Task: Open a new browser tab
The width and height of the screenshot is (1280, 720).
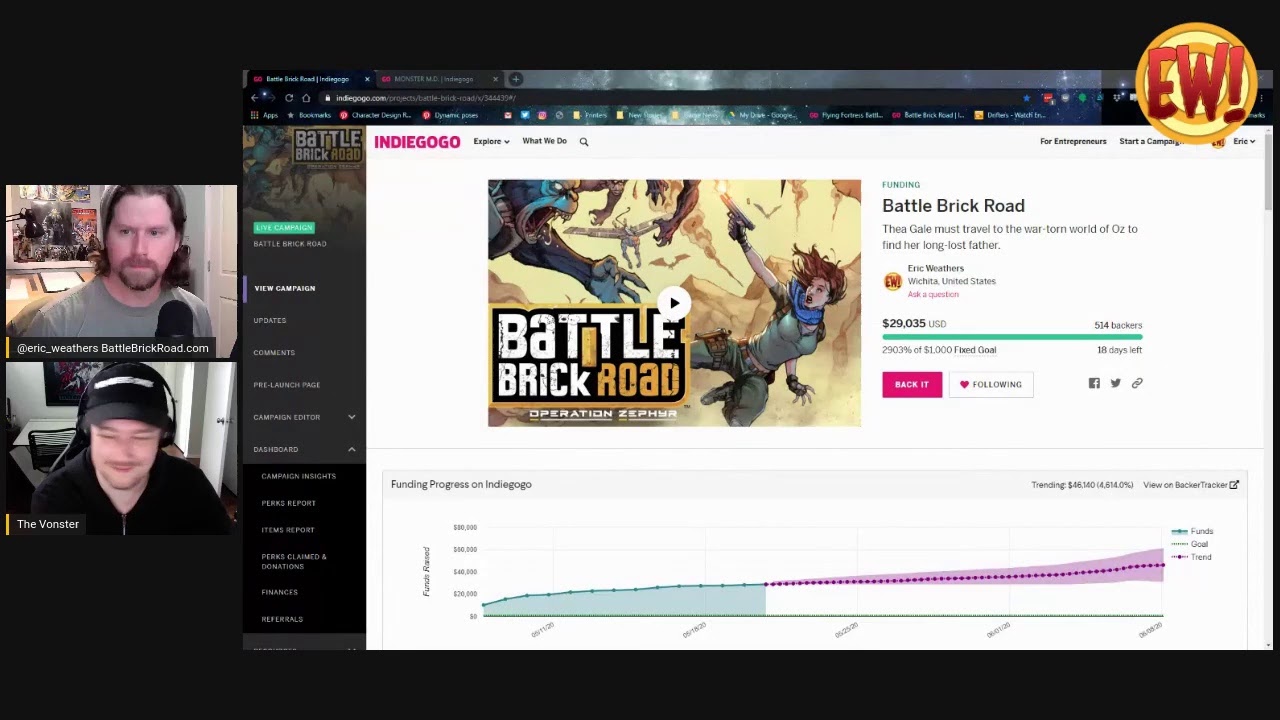Action: [x=516, y=79]
